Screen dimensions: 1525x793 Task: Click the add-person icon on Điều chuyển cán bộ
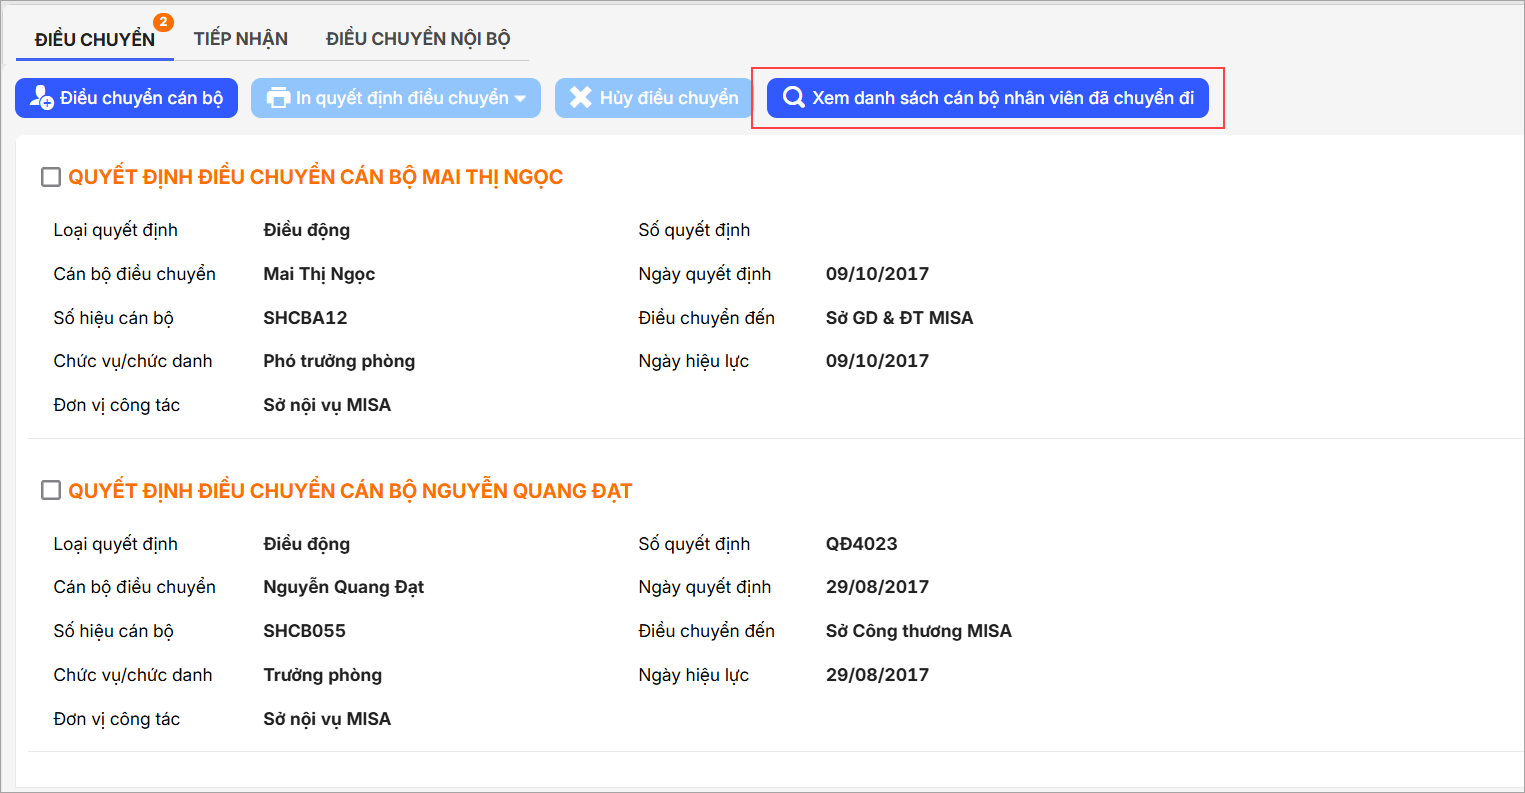click(x=41, y=98)
